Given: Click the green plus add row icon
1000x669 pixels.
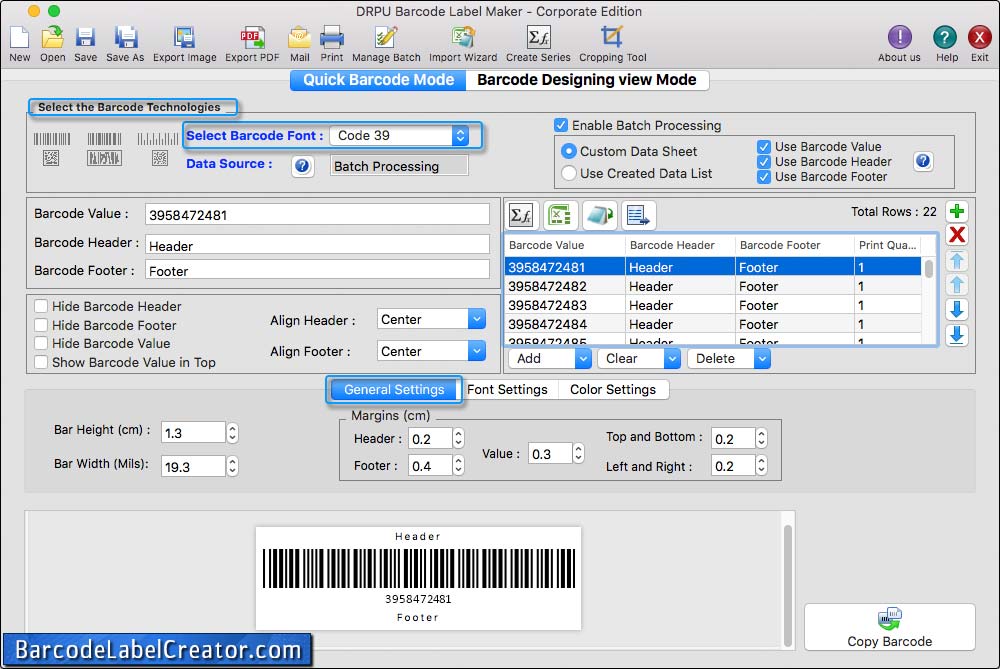Looking at the screenshot, I should (x=957, y=211).
